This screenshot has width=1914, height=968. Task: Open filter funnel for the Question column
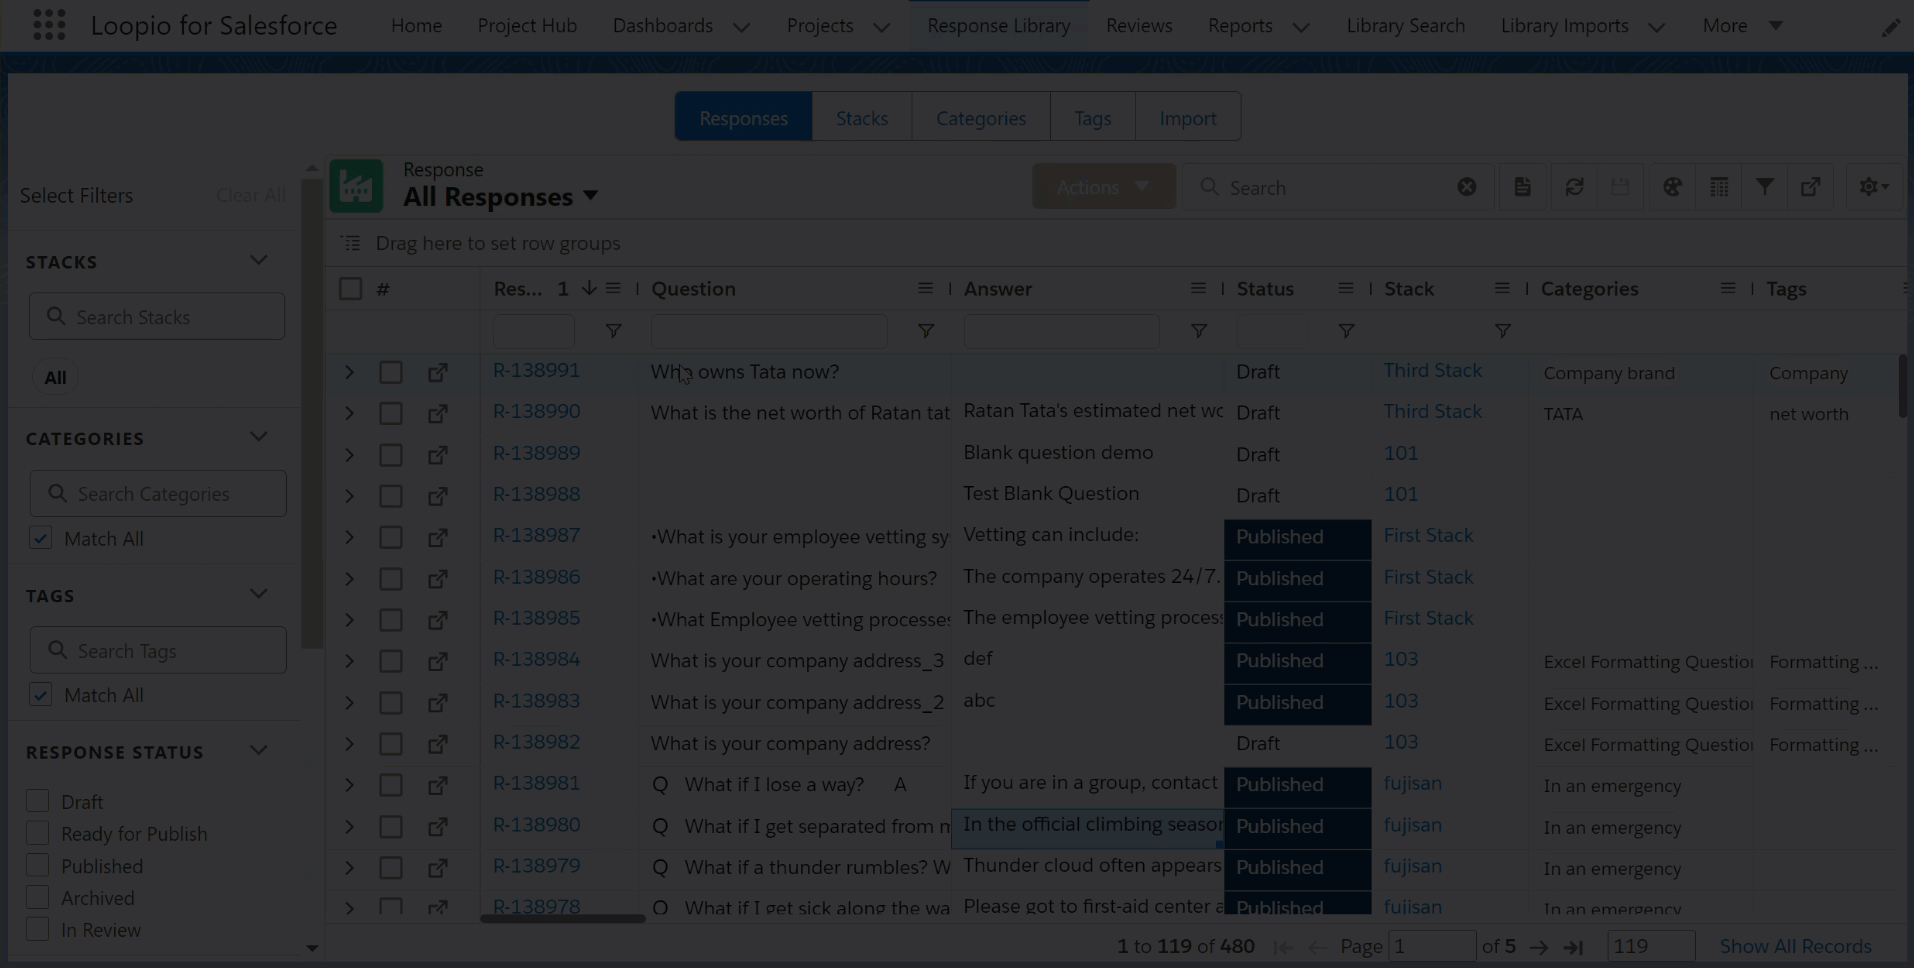926,330
